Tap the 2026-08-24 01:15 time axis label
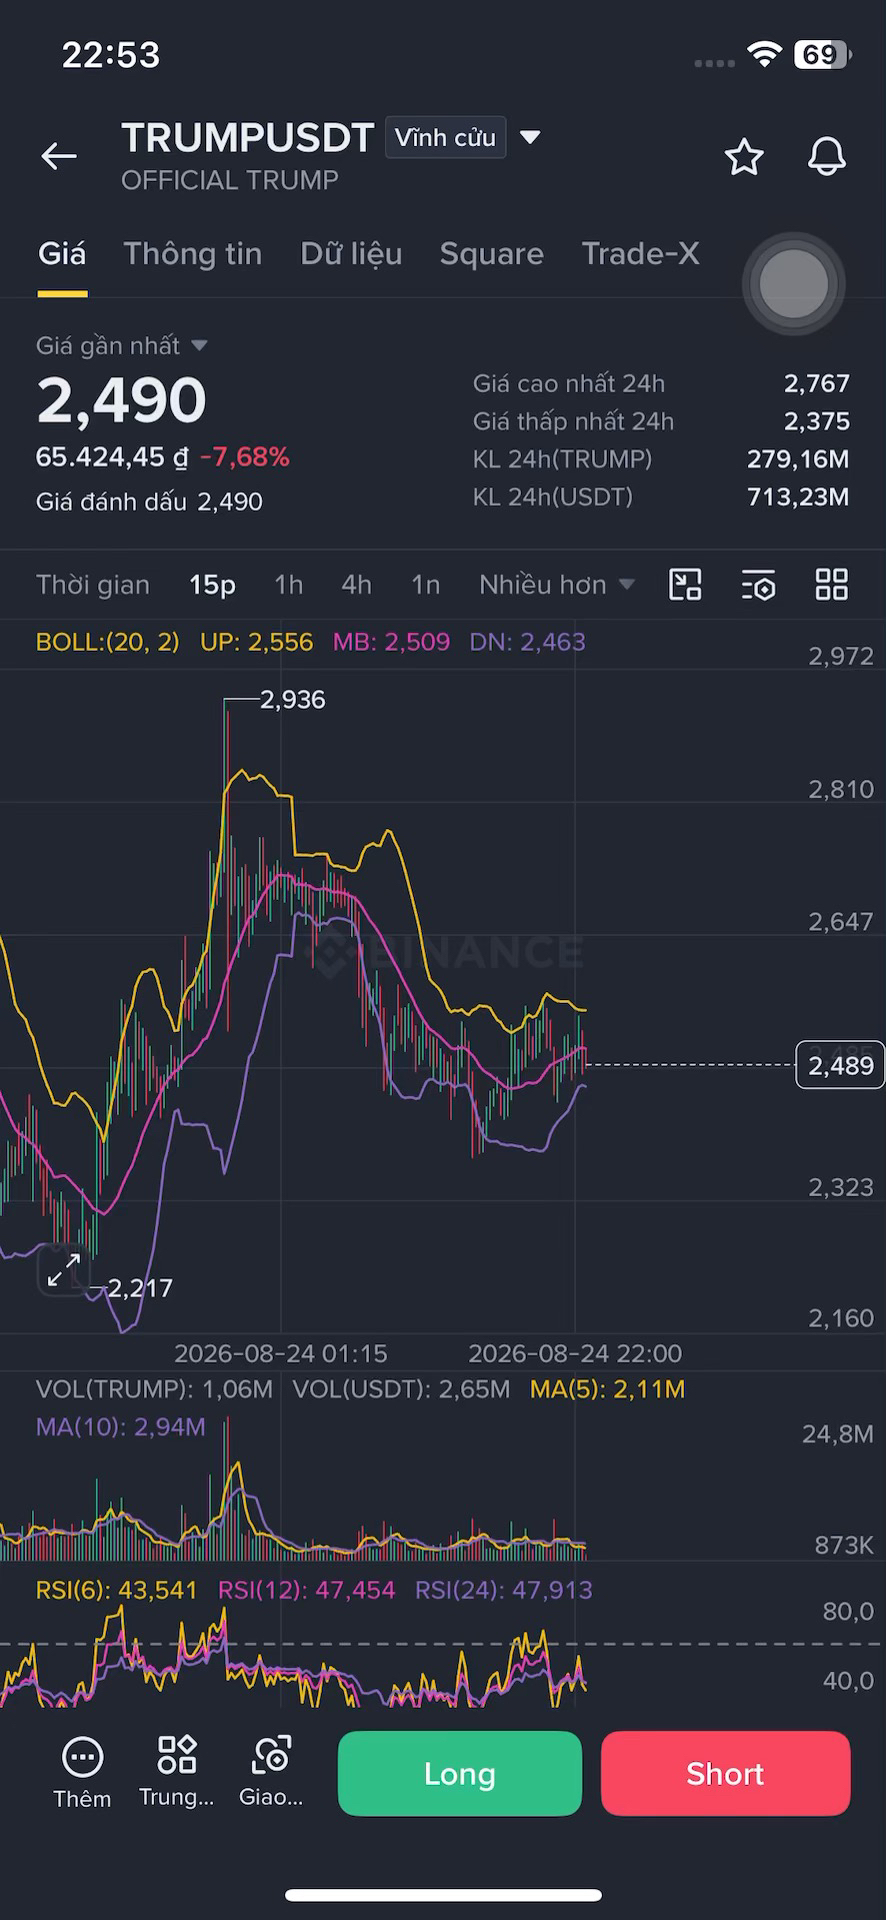 point(281,1354)
